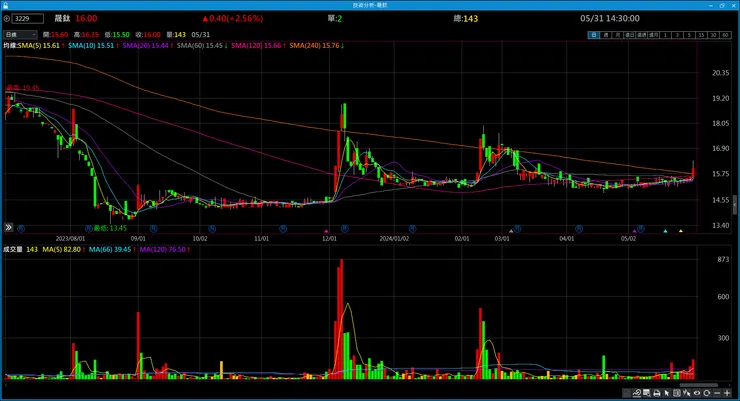Open the split-panel layout icon
This screenshot has width=740, height=401.
677,393
